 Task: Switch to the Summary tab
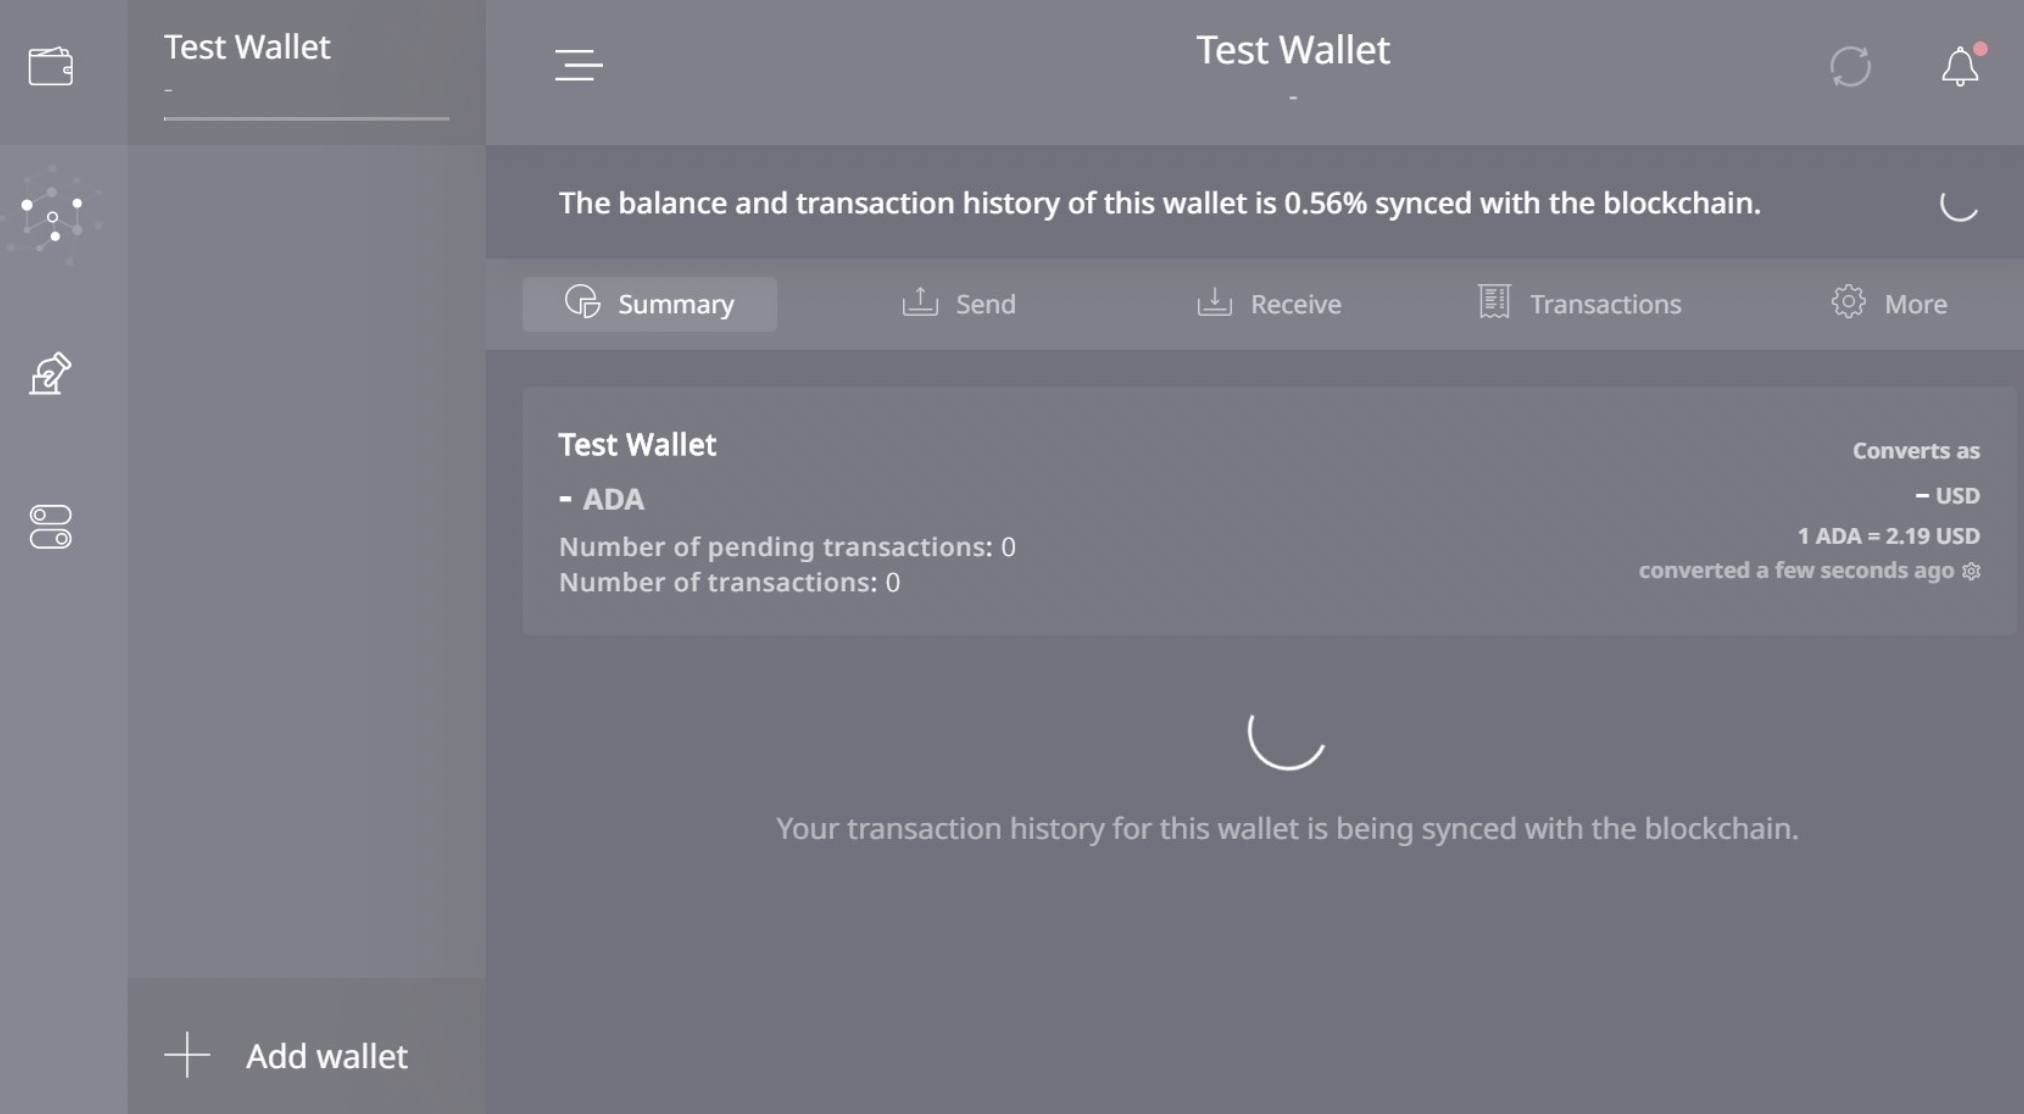(x=649, y=304)
